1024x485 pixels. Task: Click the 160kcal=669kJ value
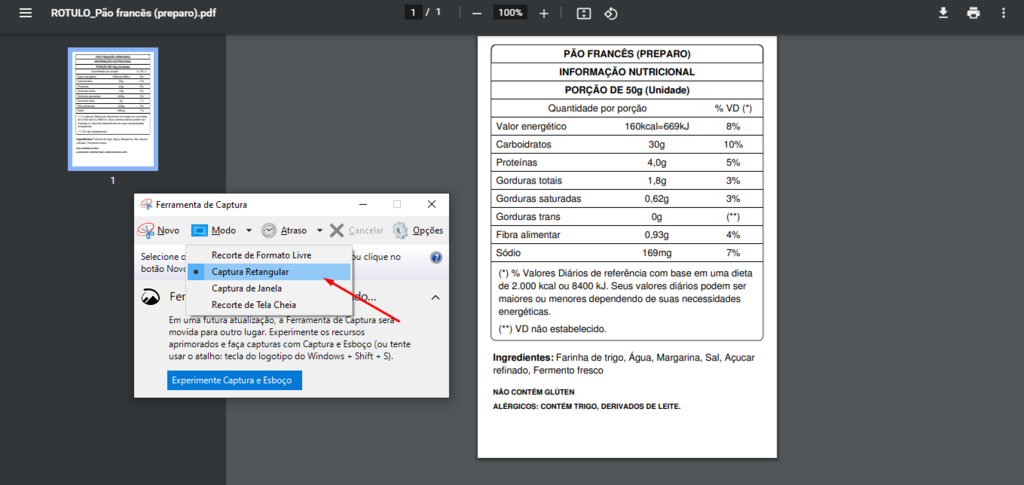(x=656, y=126)
